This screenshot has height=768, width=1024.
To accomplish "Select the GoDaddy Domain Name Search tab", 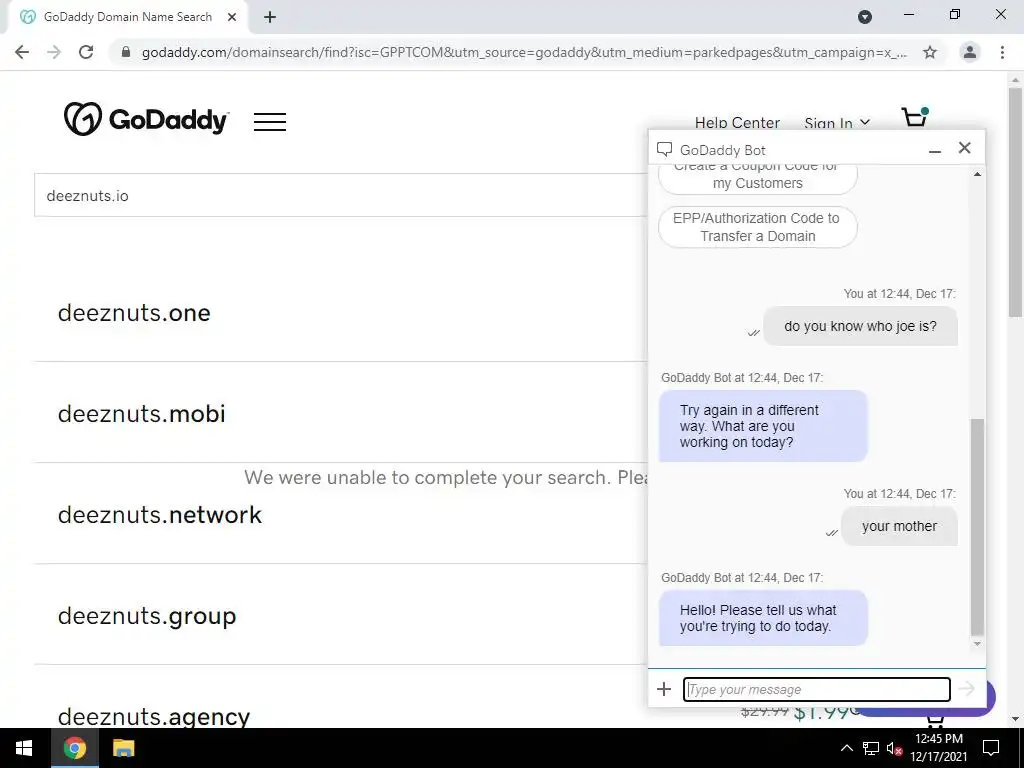I will click(128, 17).
